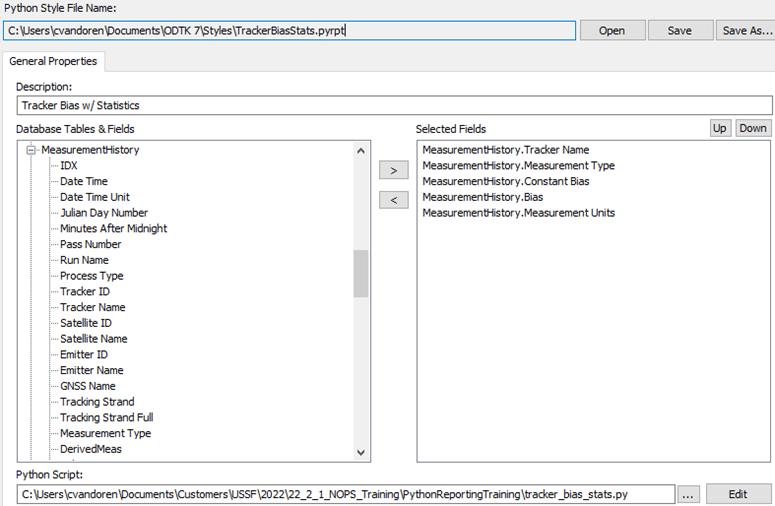Viewport: 775px width, 506px height.
Task: Add field with the > arrow button
Action: (394, 170)
